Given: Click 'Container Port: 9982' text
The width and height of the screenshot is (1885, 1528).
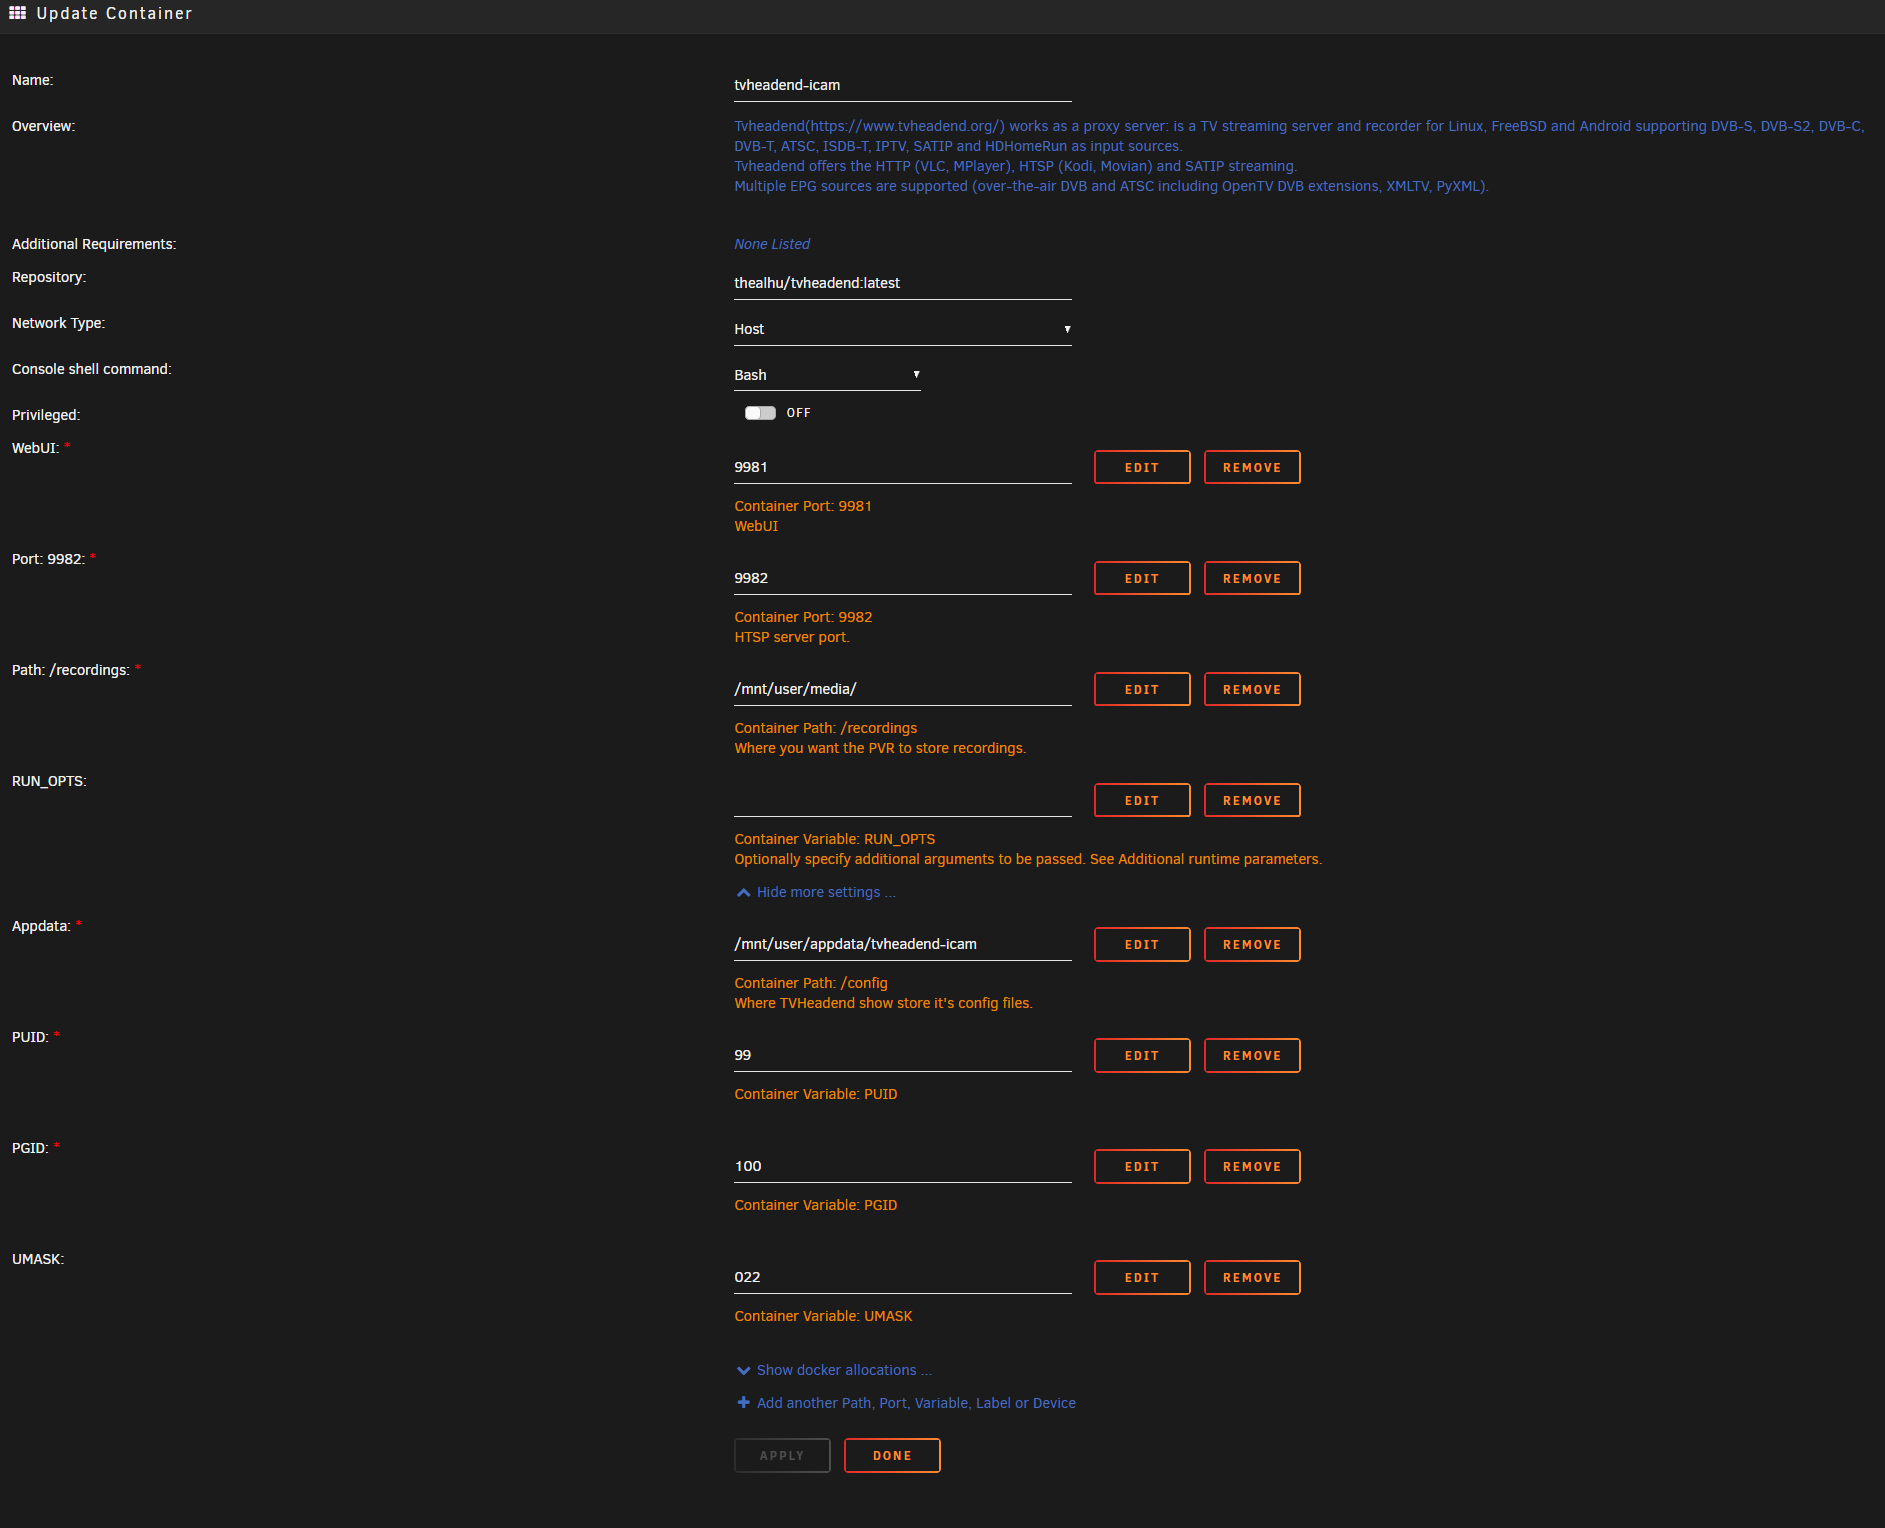Looking at the screenshot, I should (803, 617).
